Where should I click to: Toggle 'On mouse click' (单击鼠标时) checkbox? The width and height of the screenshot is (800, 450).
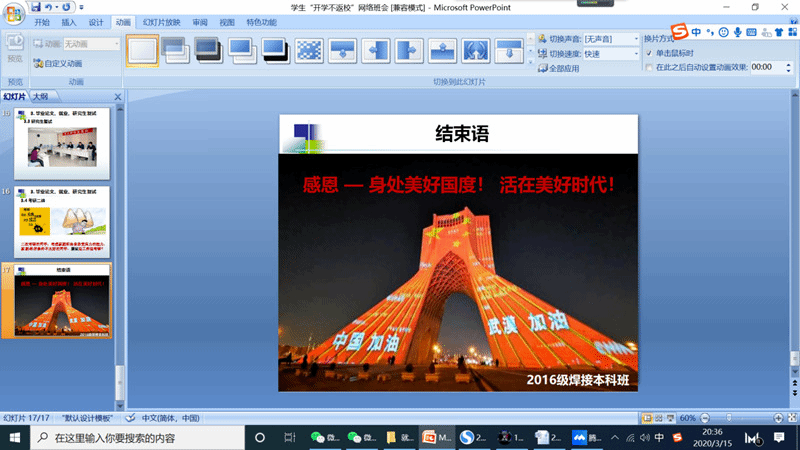(648, 53)
